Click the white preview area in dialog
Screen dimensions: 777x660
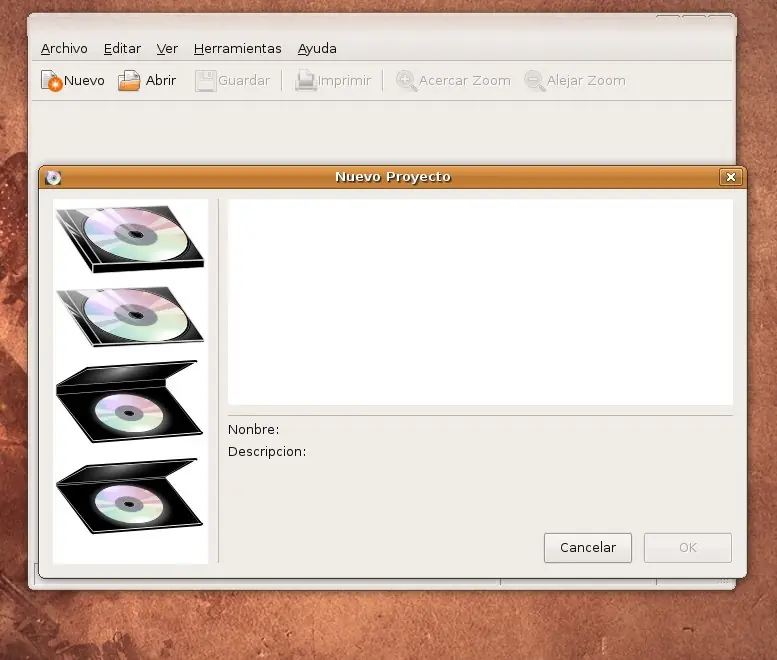tap(480, 302)
